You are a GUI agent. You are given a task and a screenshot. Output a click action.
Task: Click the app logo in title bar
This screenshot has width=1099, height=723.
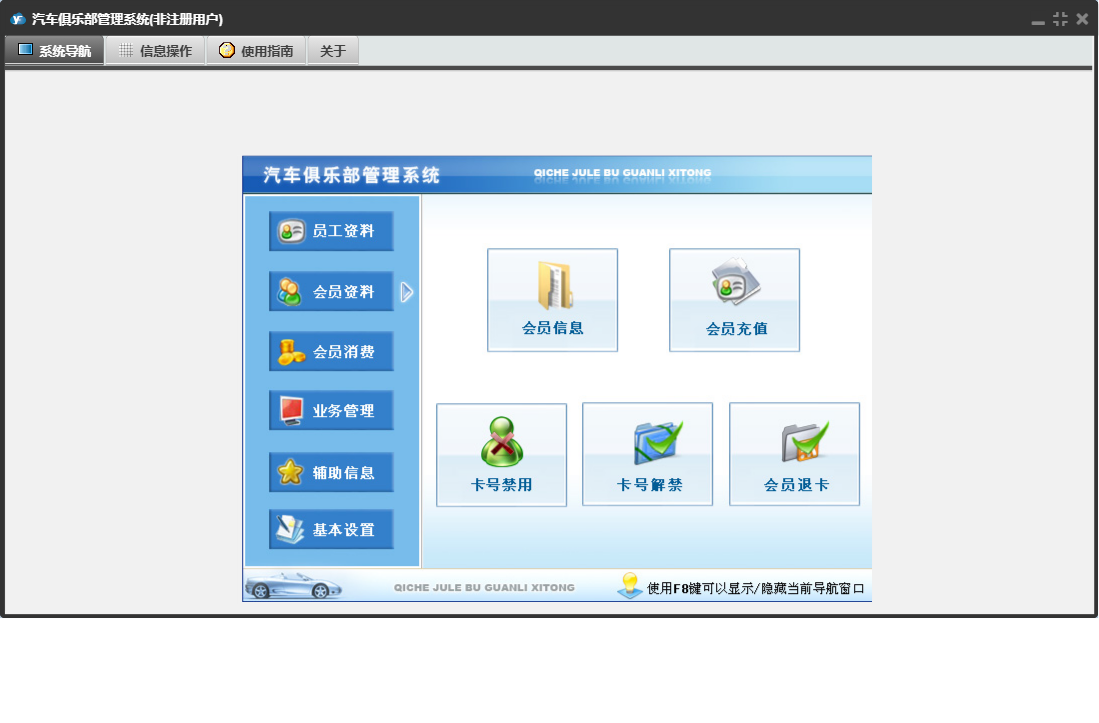18,19
